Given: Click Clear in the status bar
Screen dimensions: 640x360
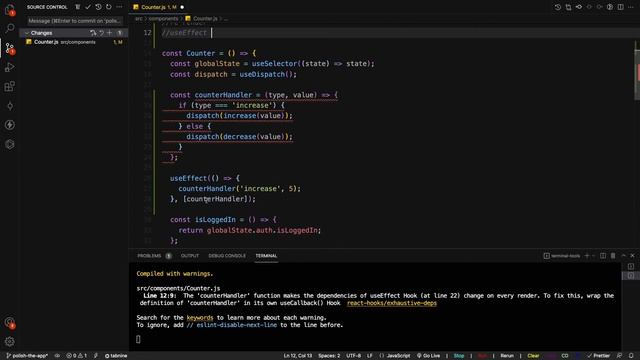Looking at the screenshot, I should (x=533, y=356).
